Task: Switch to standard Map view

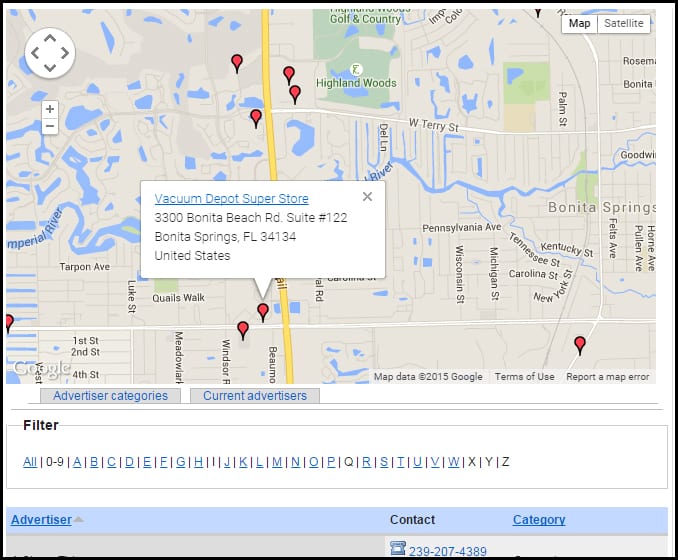Action: pyautogui.click(x=579, y=23)
